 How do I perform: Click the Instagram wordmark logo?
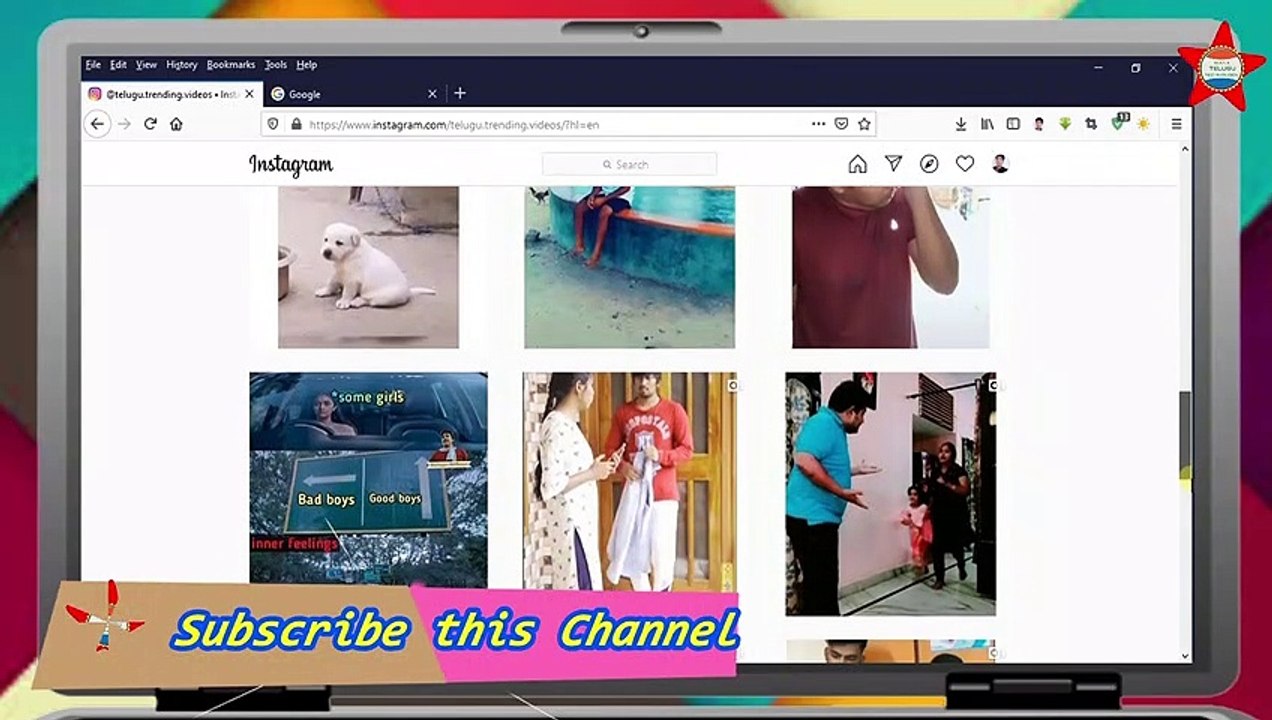[291, 165]
